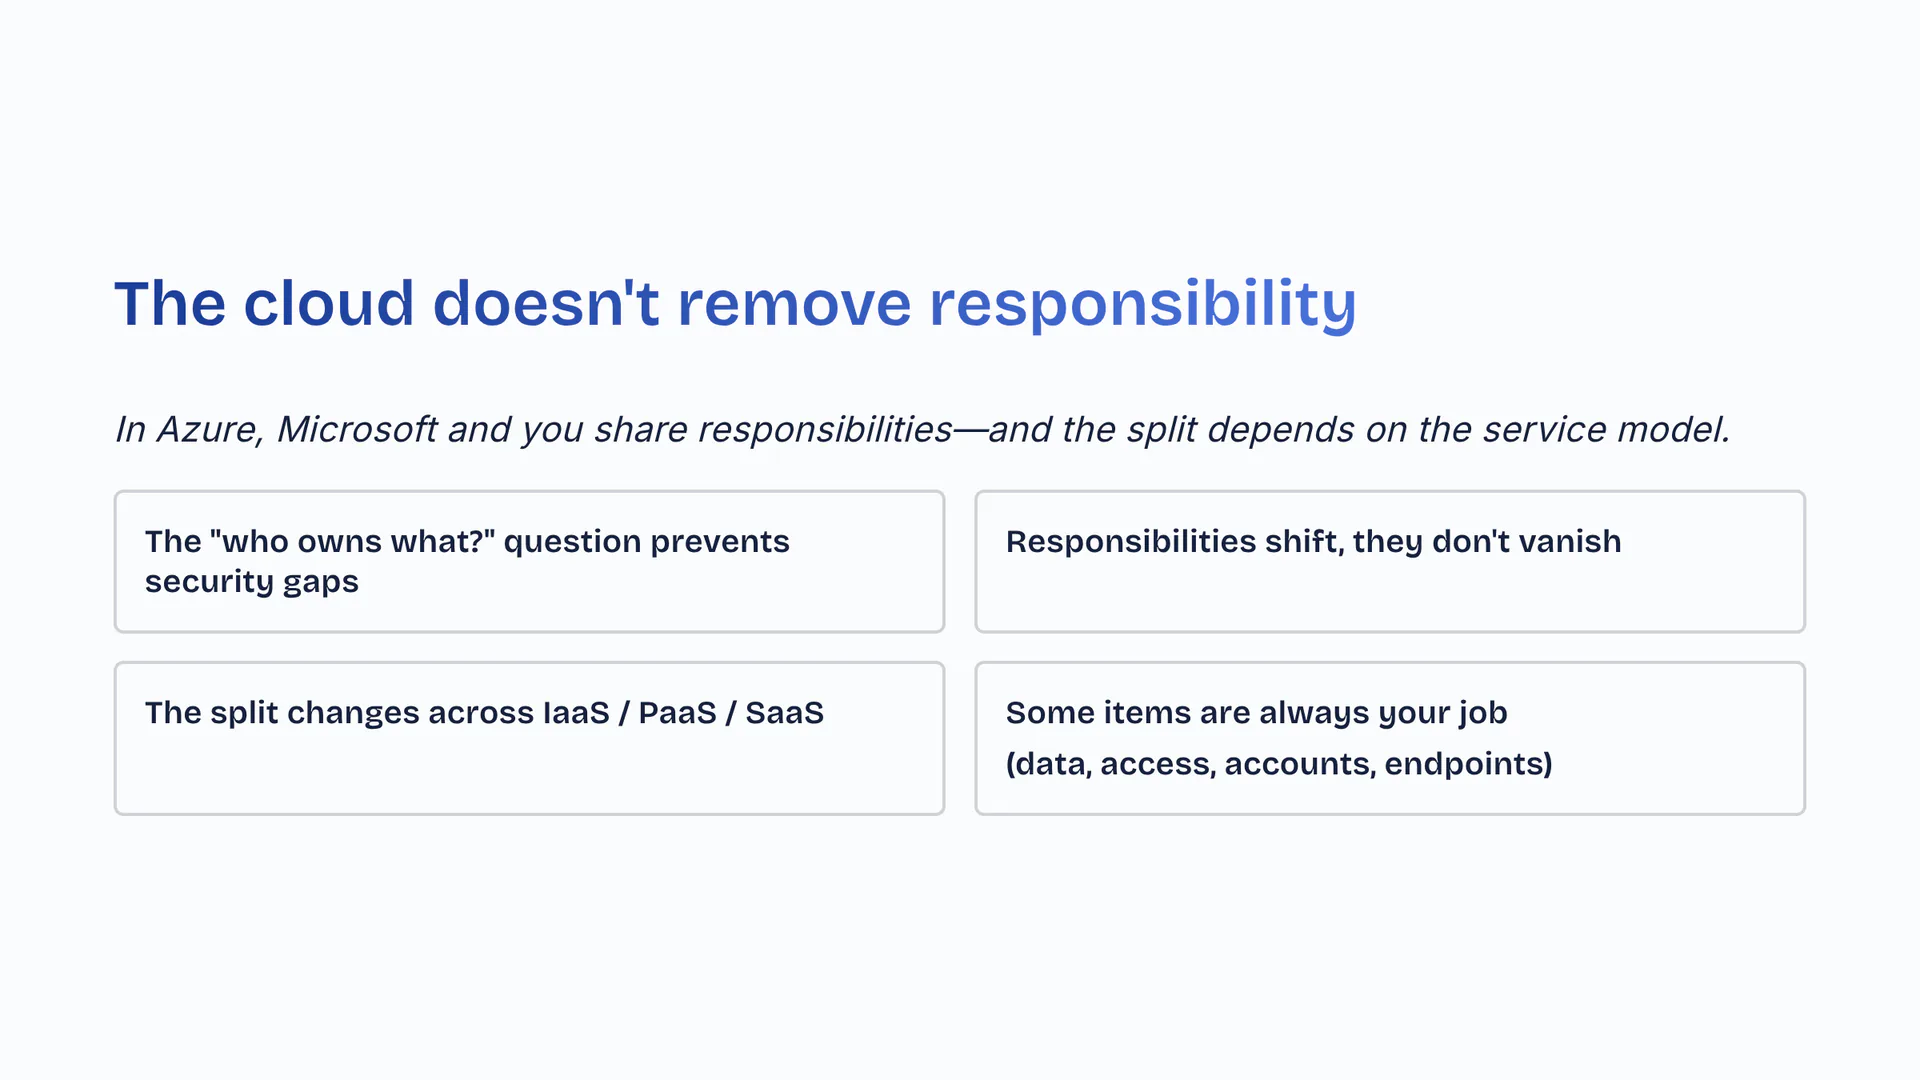The width and height of the screenshot is (1920, 1080).
Task: Click the word "cloud" in the title
Action: point(328,303)
